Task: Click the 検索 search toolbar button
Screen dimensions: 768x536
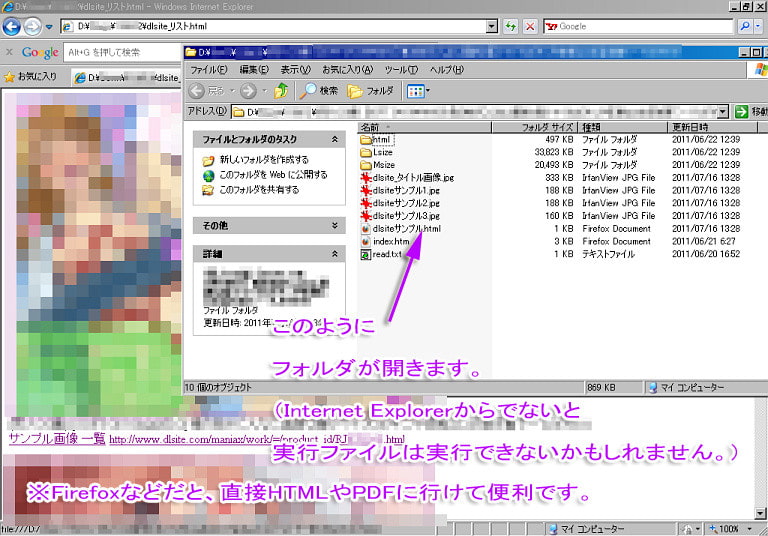Action: click(x=319, y=91)
